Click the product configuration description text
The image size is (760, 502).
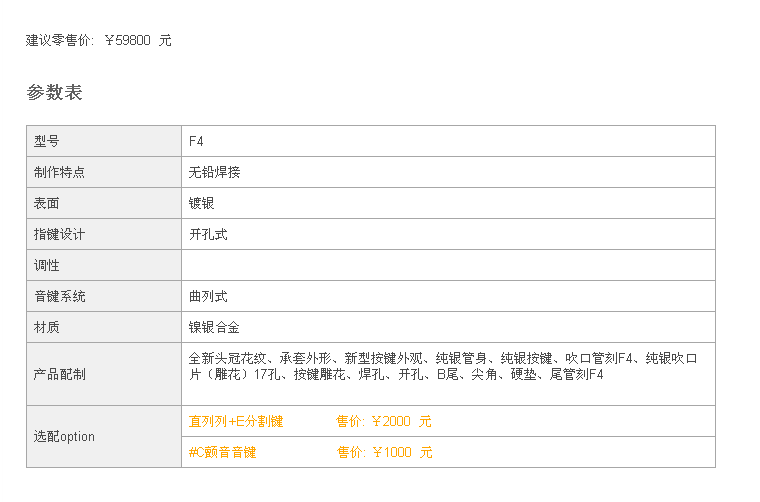[x=443, y=366]
